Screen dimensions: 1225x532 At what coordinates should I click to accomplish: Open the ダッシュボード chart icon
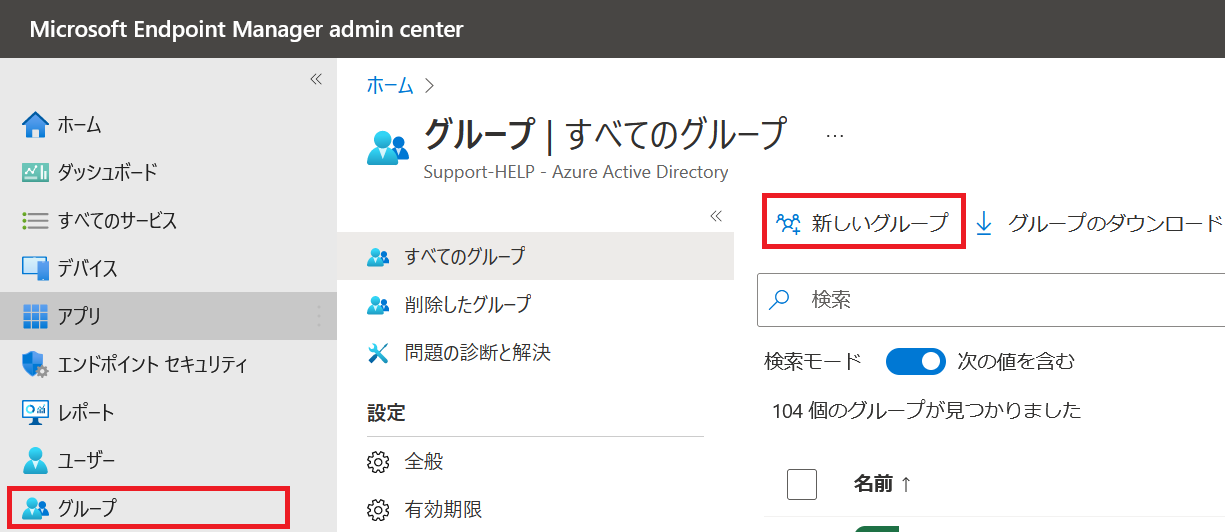click(35, 172)
